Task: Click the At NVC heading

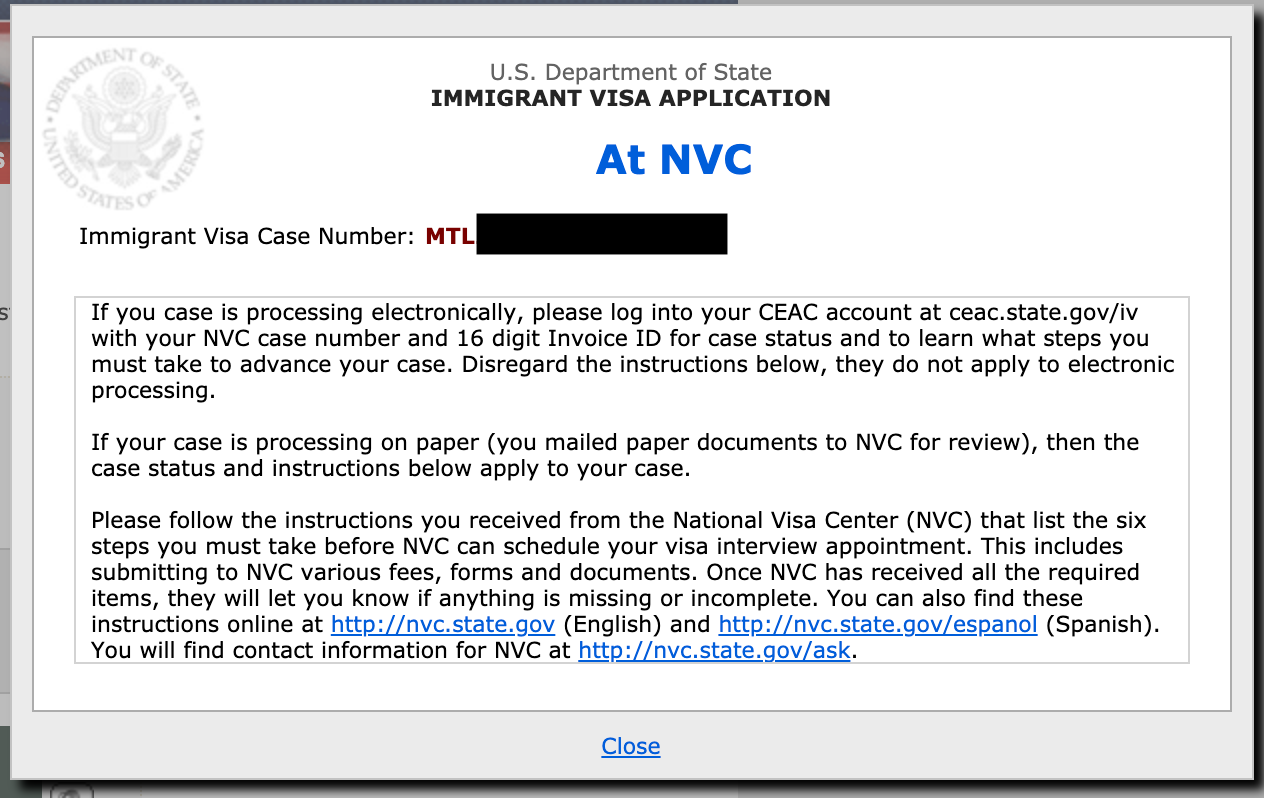Action: [674, 159]
